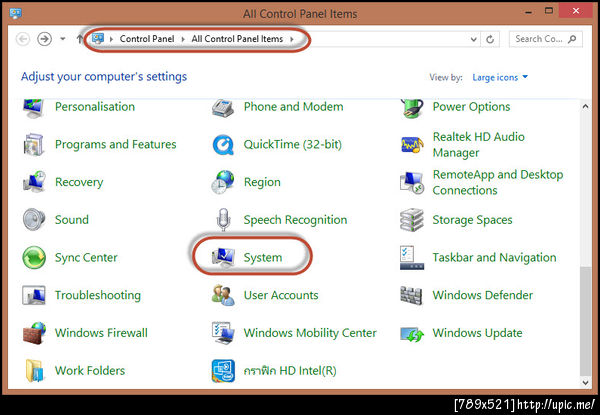600x415 pixels.
Task: Open the Windows Update text link
Action: (477, 333)
